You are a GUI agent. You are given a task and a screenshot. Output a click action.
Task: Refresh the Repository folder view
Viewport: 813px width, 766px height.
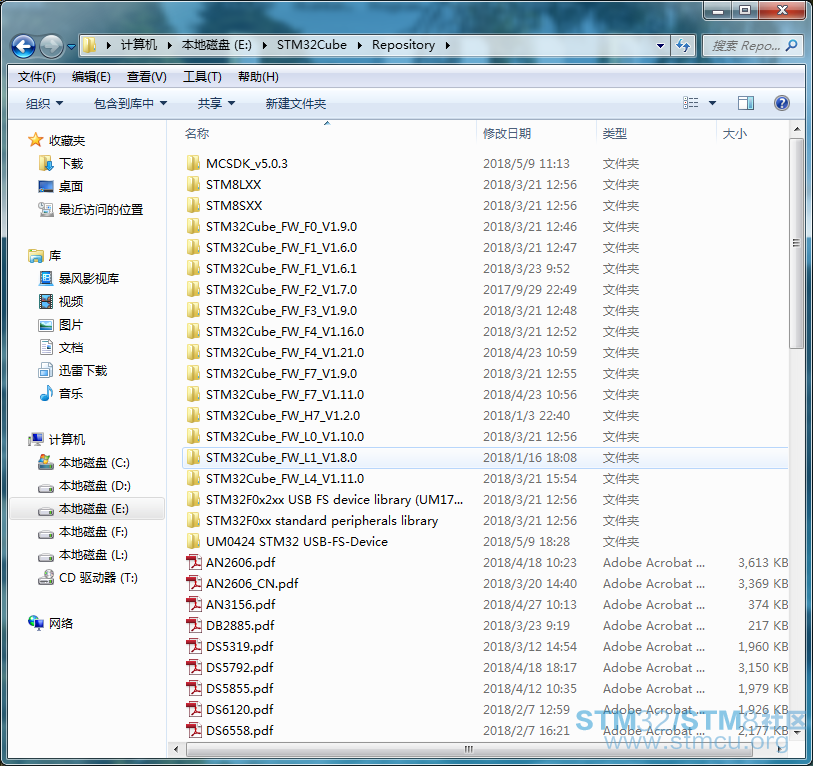tap(683, 46)
